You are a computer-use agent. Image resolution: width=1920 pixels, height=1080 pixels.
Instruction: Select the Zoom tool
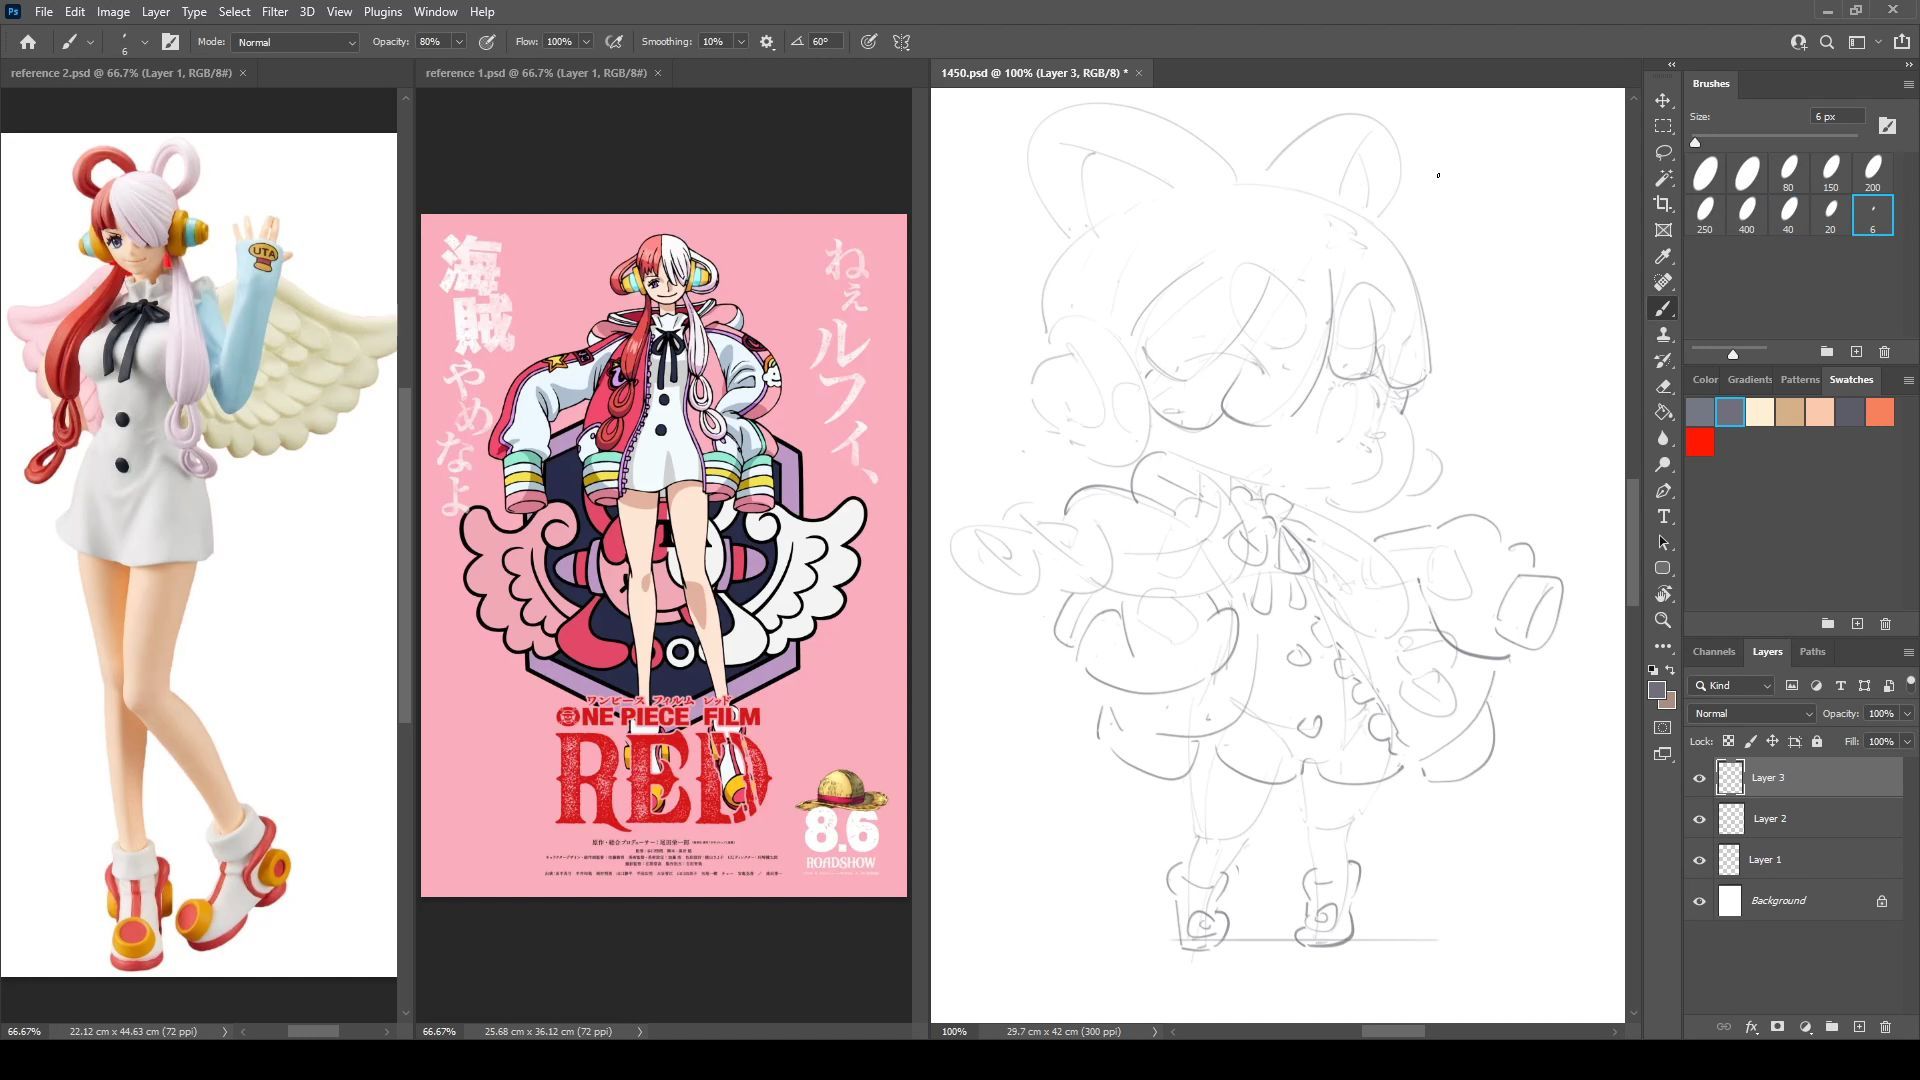1663,621
